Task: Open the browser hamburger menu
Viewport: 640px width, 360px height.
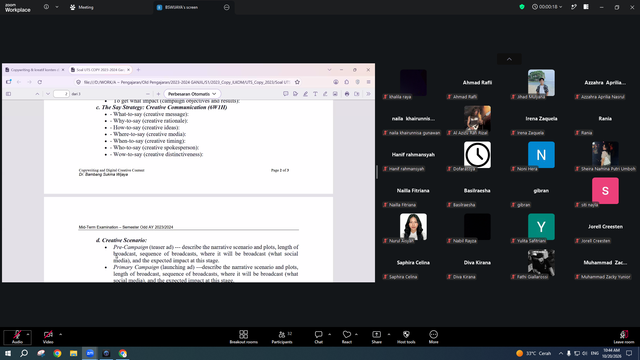Action: [x=368, y=82]
